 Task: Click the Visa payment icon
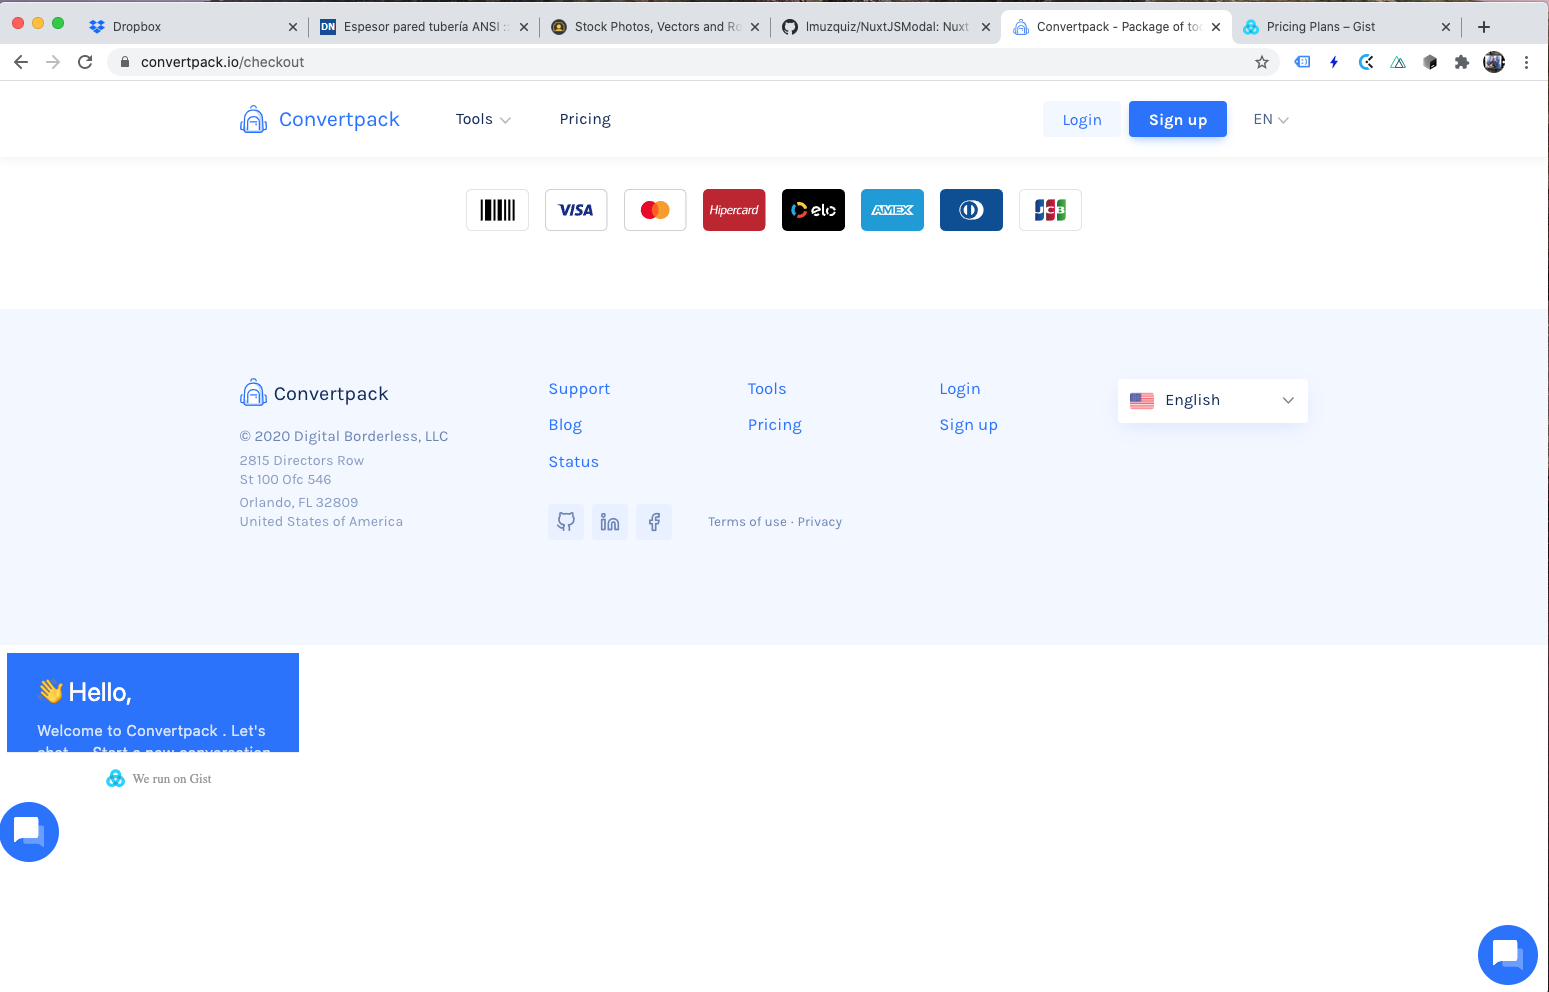[576, 210]
